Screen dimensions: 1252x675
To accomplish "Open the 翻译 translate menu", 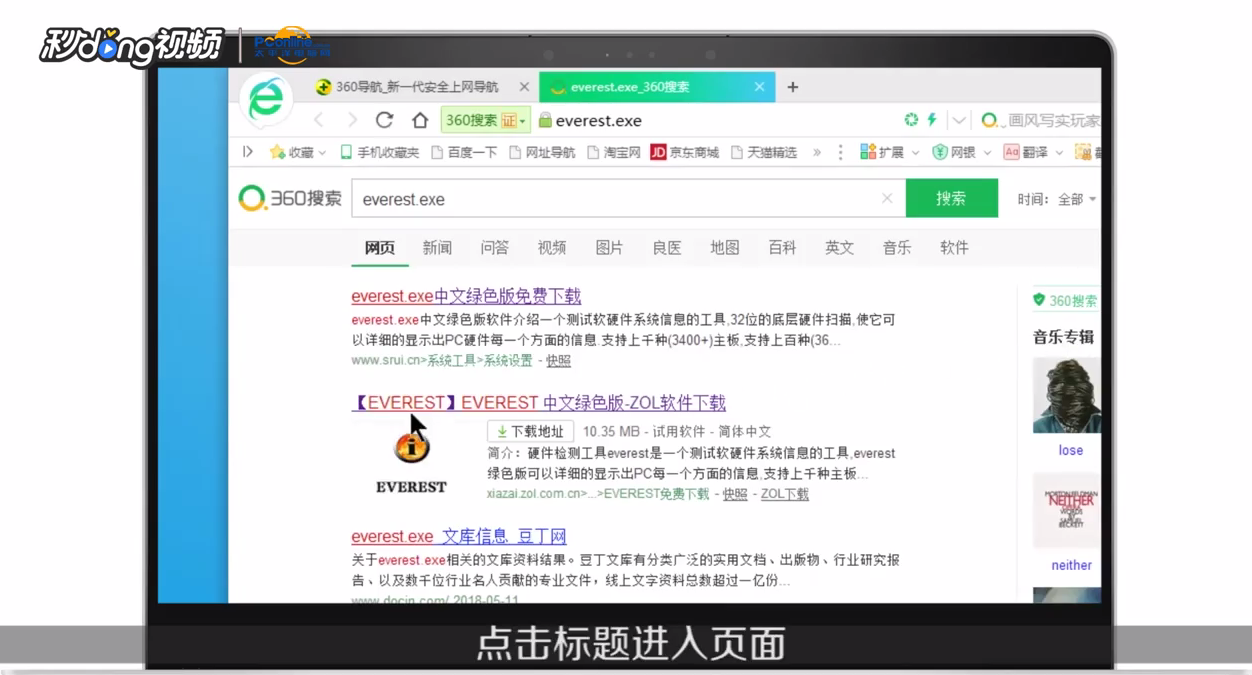I will (x=1033, y=152).
